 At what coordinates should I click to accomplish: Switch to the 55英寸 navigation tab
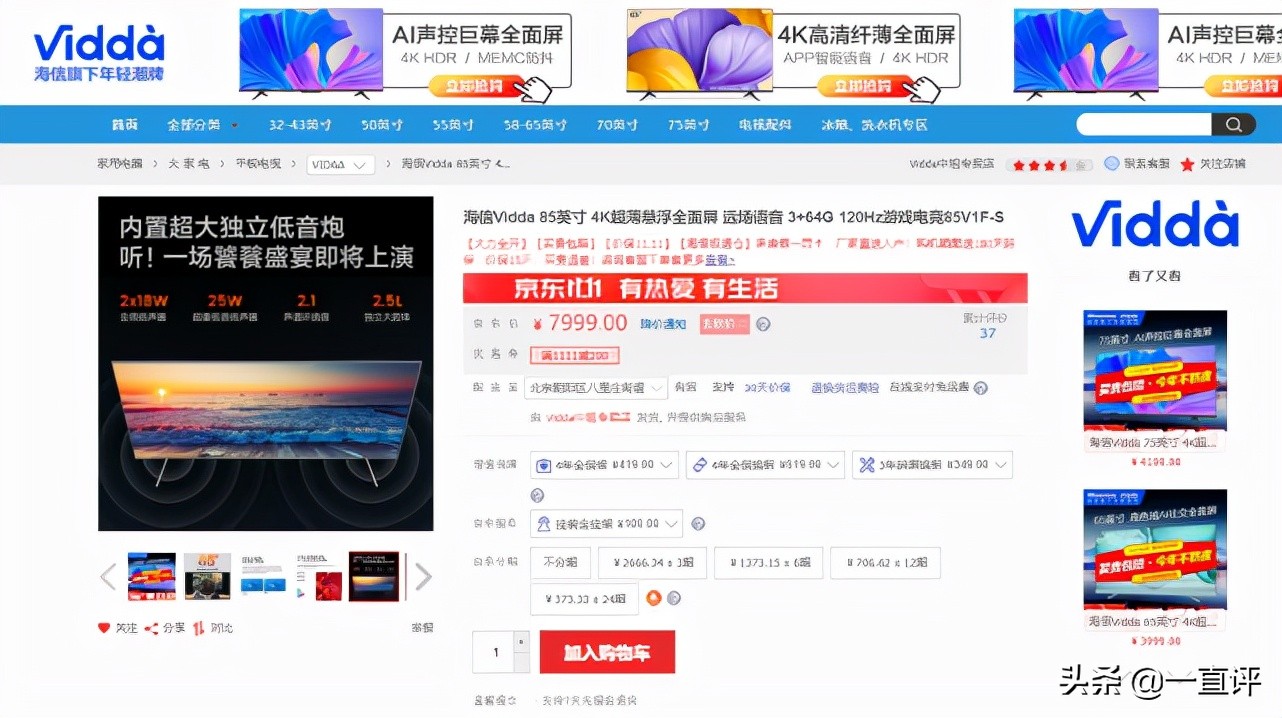click(x=451, y=124)
